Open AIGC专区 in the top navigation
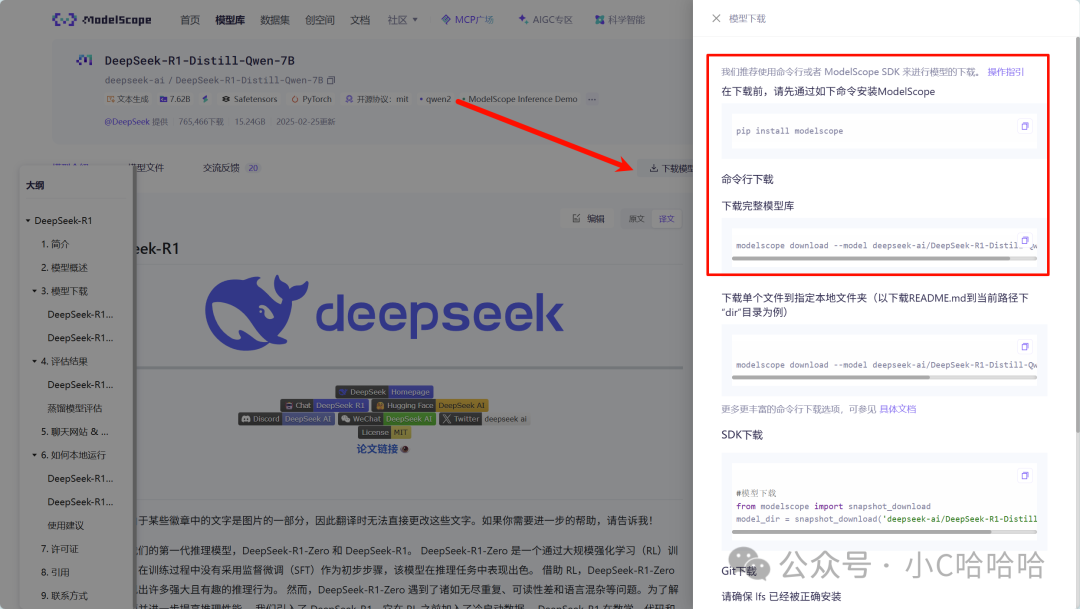The height and width of the screenshot is (609, 1080). click(546, 20)
